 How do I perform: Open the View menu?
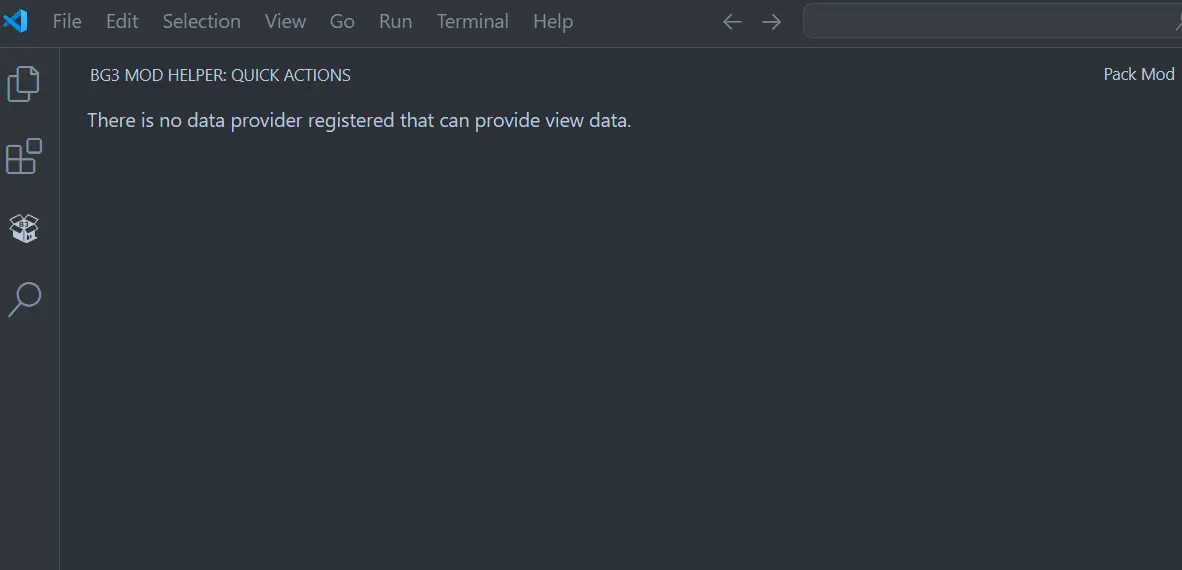click(x=285, y=21)
